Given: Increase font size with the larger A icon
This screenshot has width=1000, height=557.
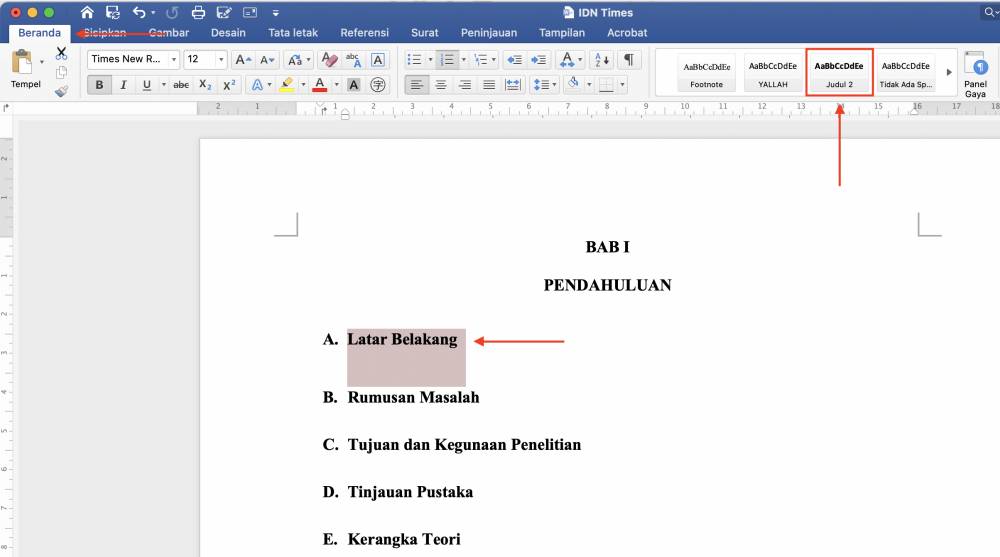Looking at the screenshot, I should [x=243, y=59].
